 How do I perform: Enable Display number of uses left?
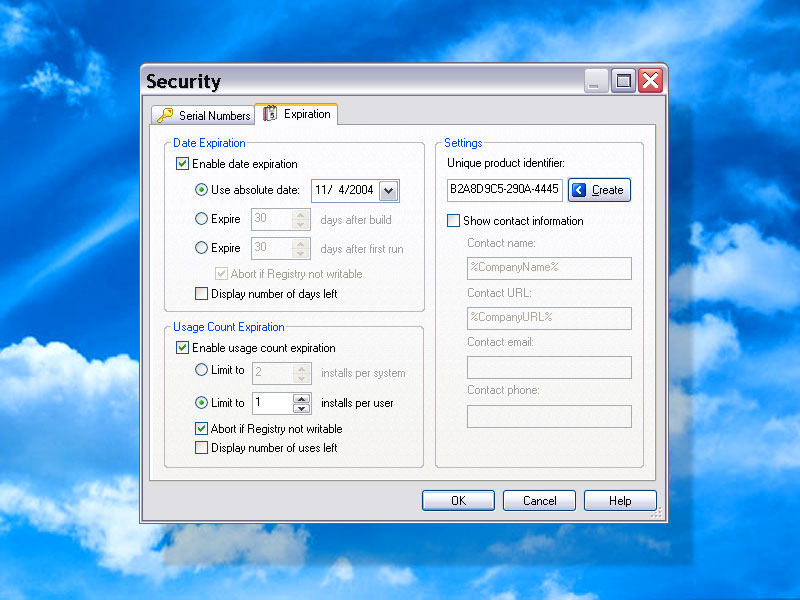[202, 448]
